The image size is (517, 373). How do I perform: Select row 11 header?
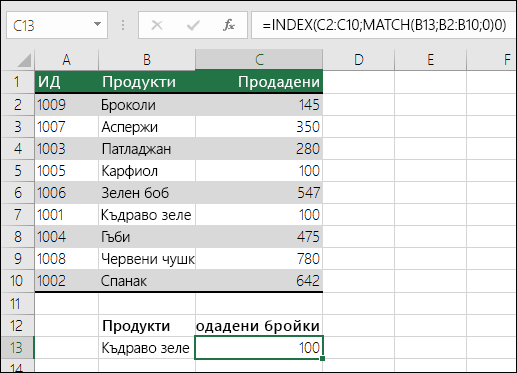coord(17,304)
